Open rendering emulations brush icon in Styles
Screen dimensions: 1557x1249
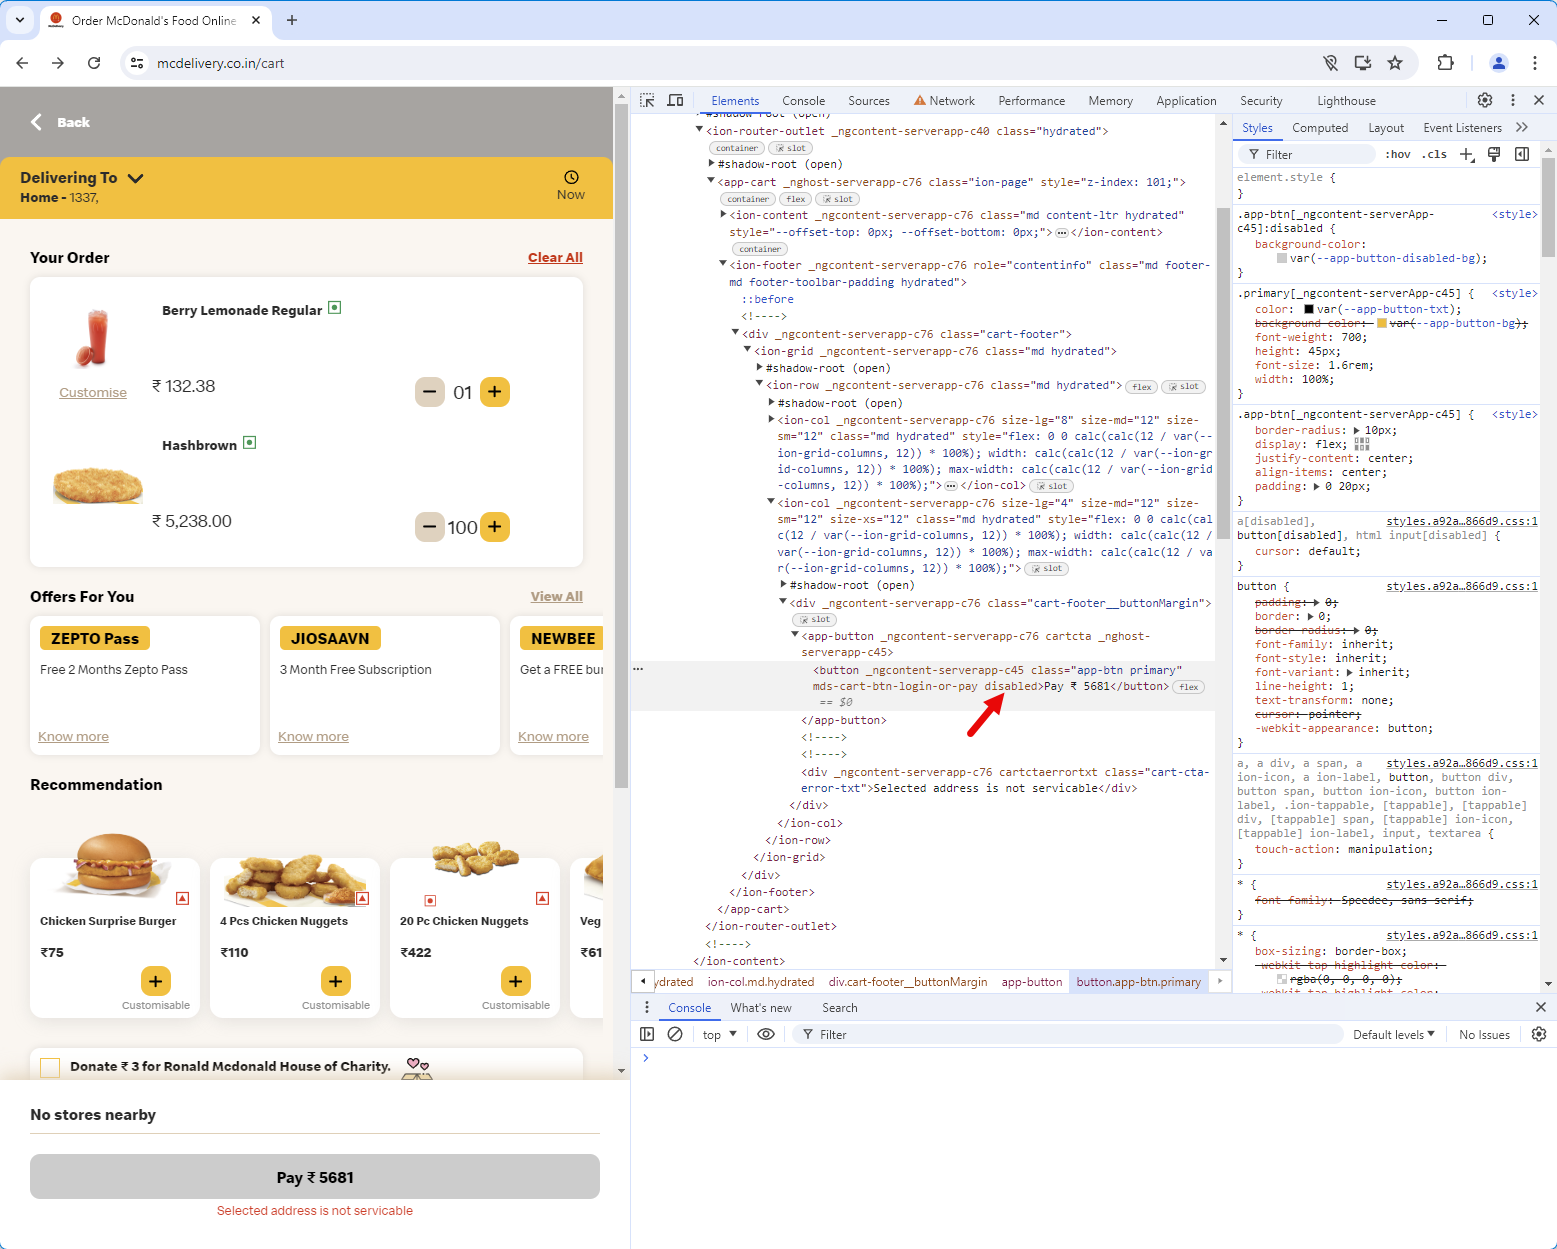pos(1494,154)
